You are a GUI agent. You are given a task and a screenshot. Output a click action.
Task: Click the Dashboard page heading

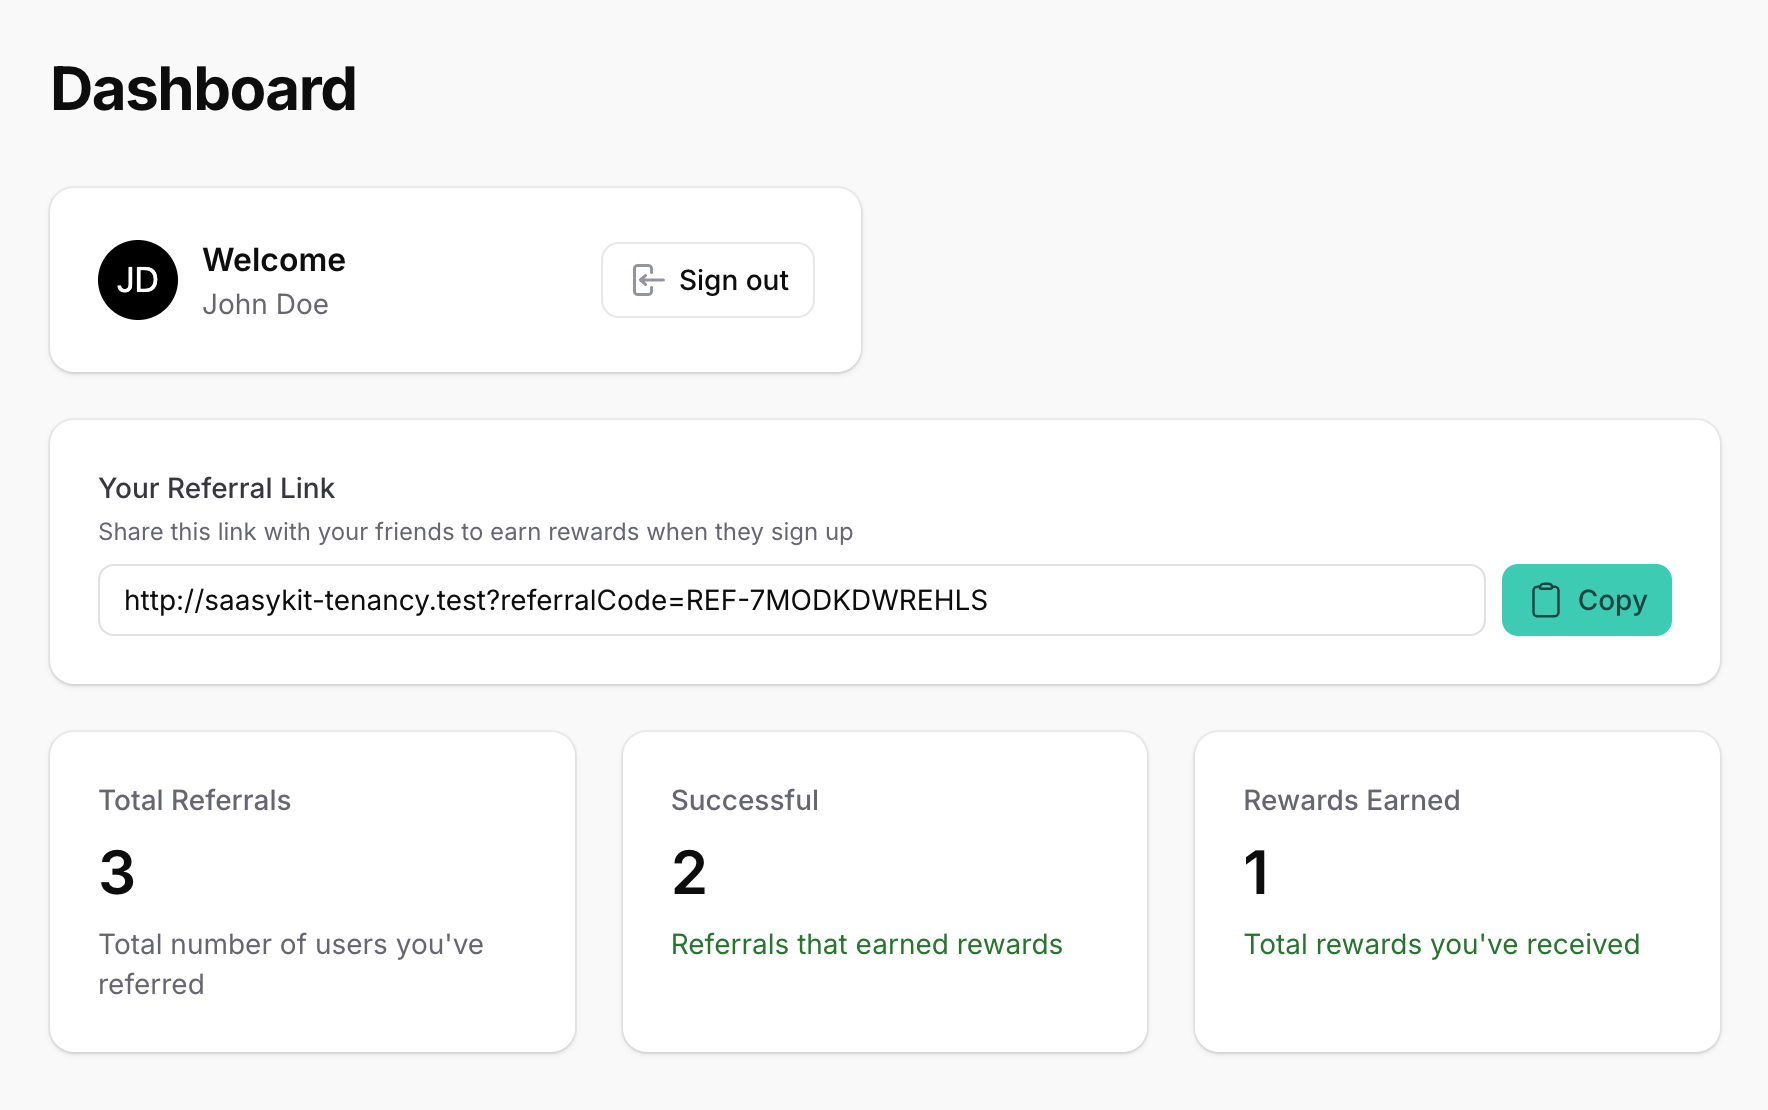203,89
